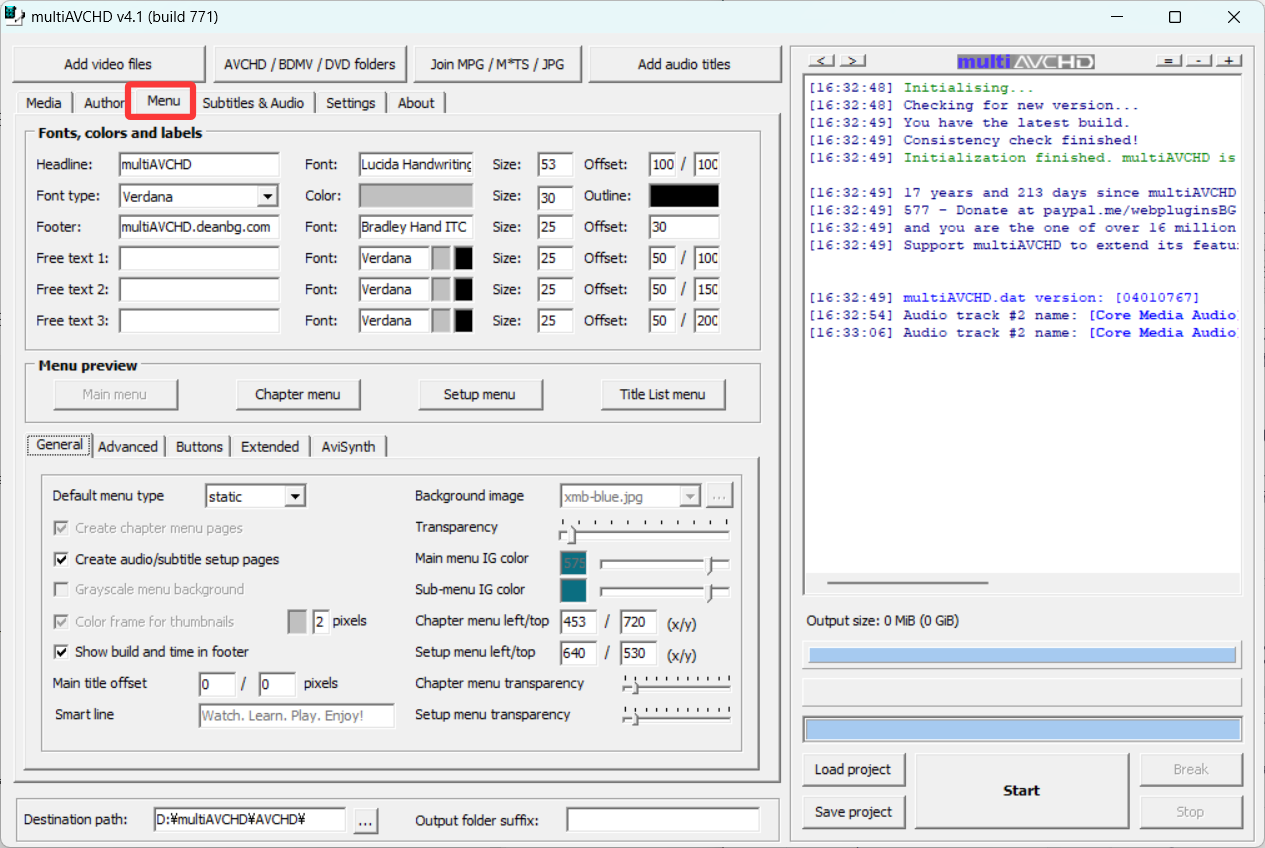Click the previous '<' log arrow button

coord(821,62)
